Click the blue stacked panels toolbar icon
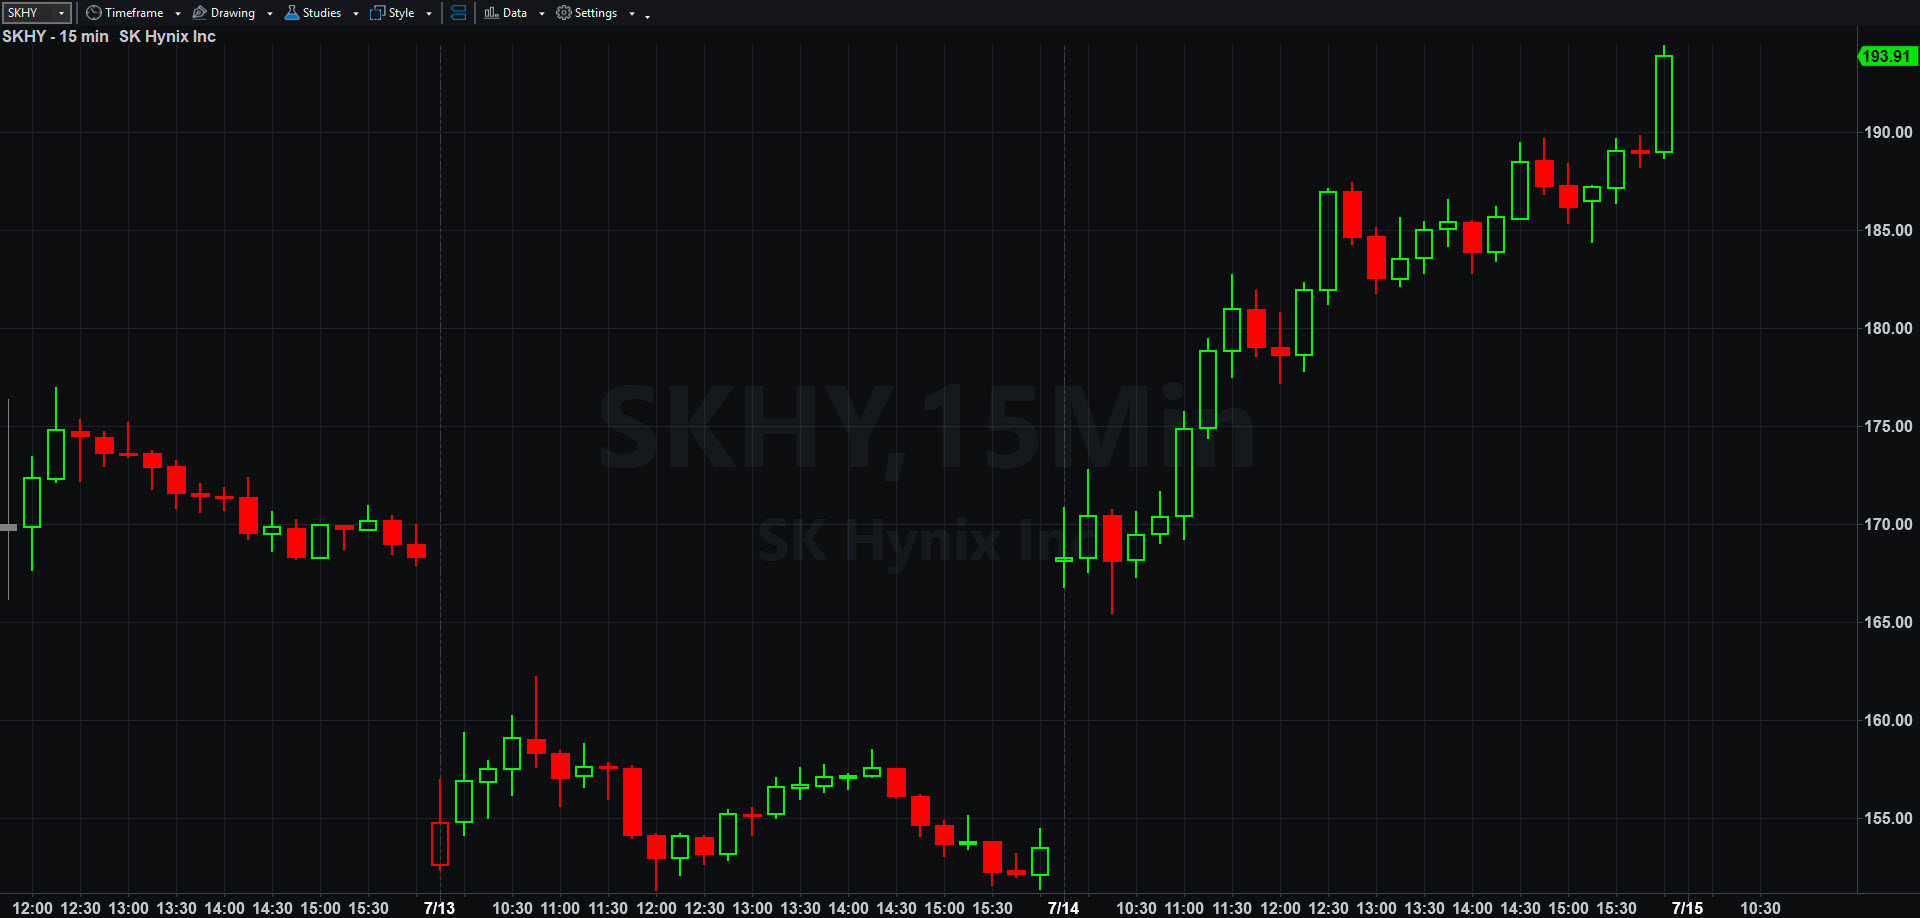 click(x=458, y=13)
